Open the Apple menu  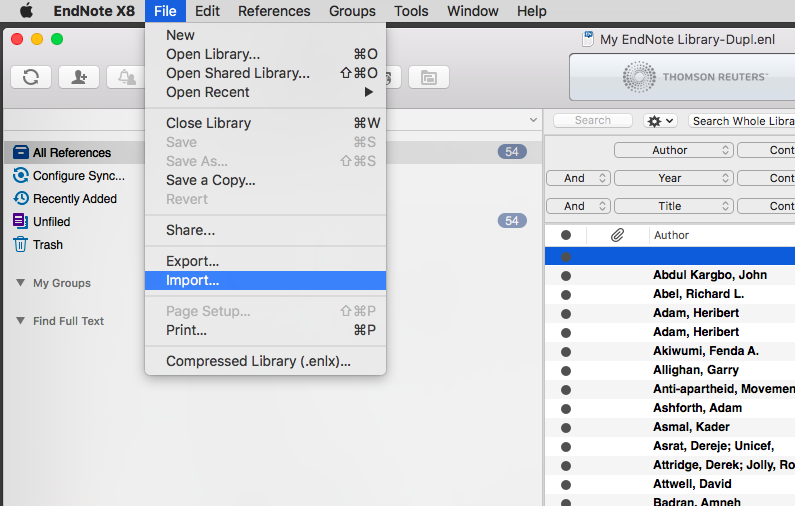coord(26,11)
